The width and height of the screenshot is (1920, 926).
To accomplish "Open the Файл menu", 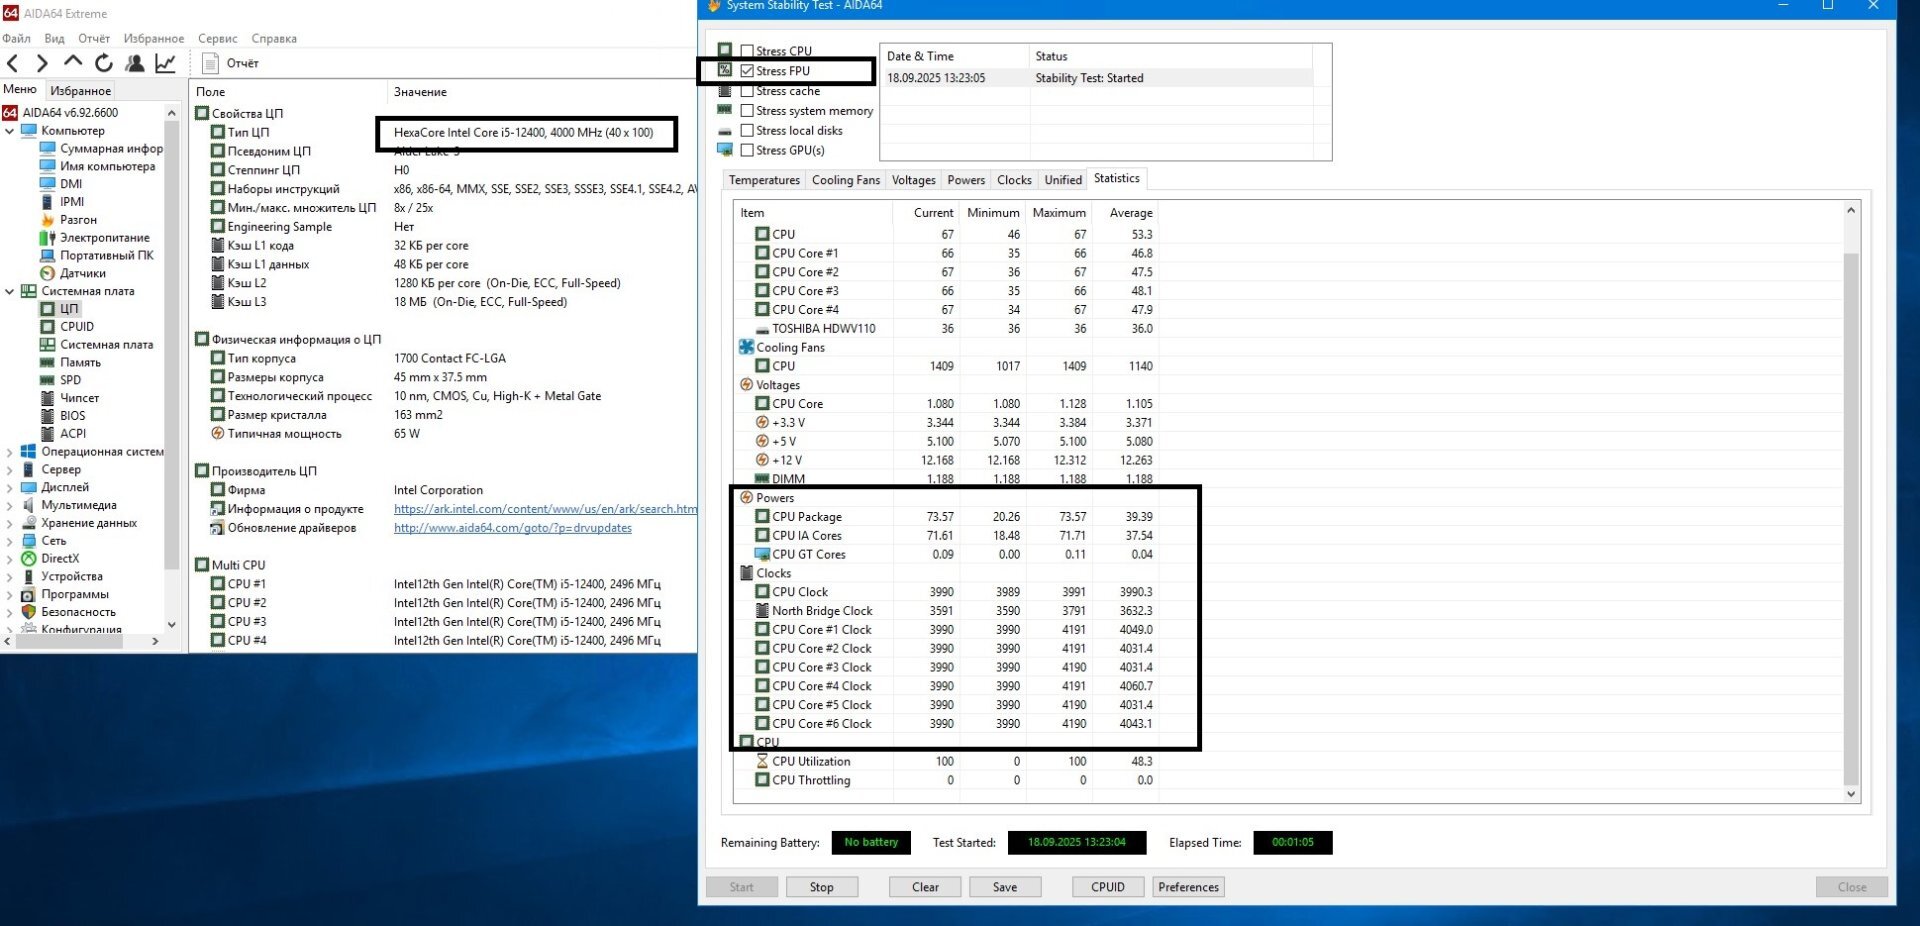I will 17,39.
